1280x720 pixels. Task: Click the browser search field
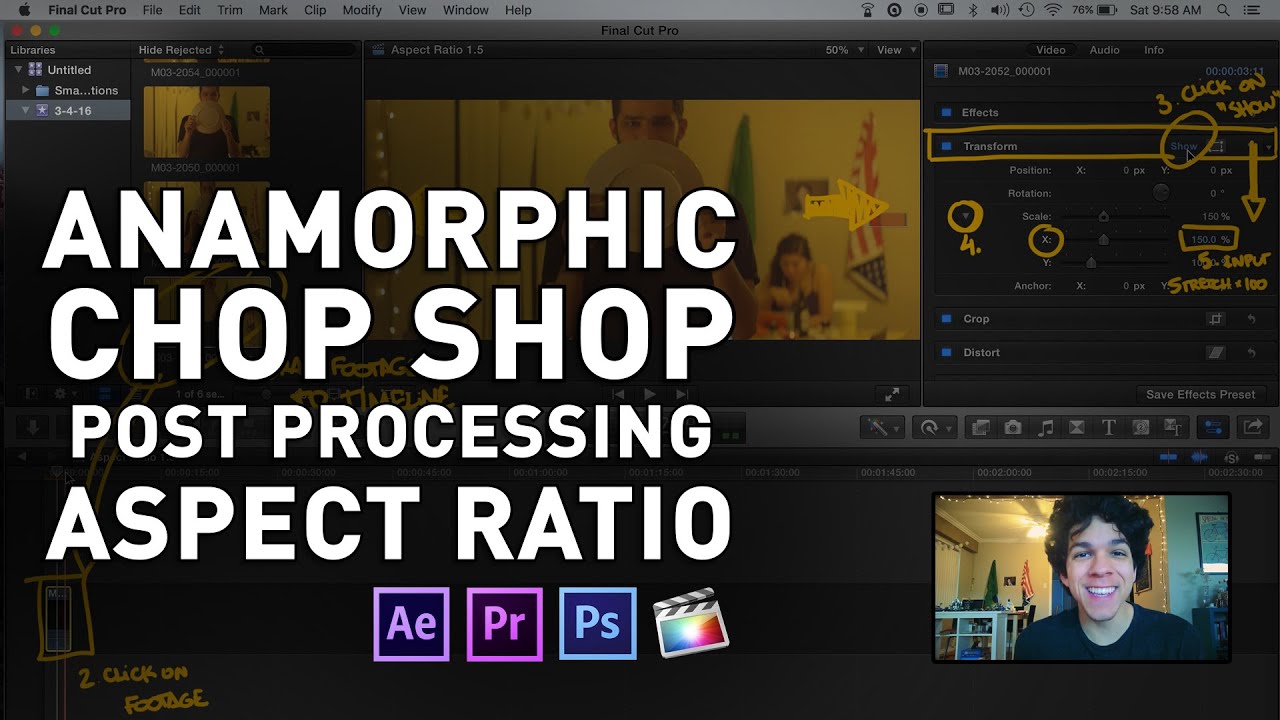tap(303, 50)
